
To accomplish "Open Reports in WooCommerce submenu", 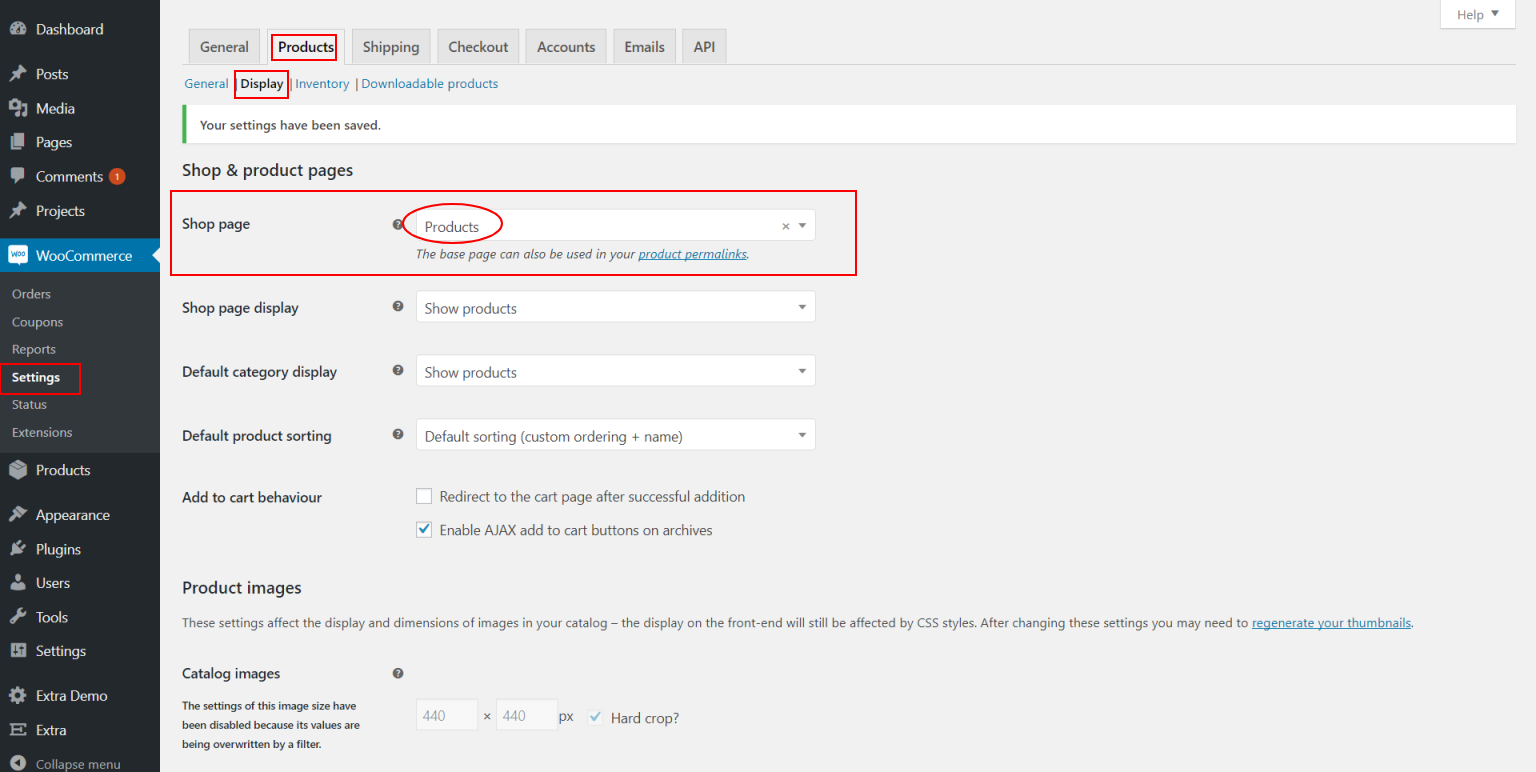I will [34, 349].
